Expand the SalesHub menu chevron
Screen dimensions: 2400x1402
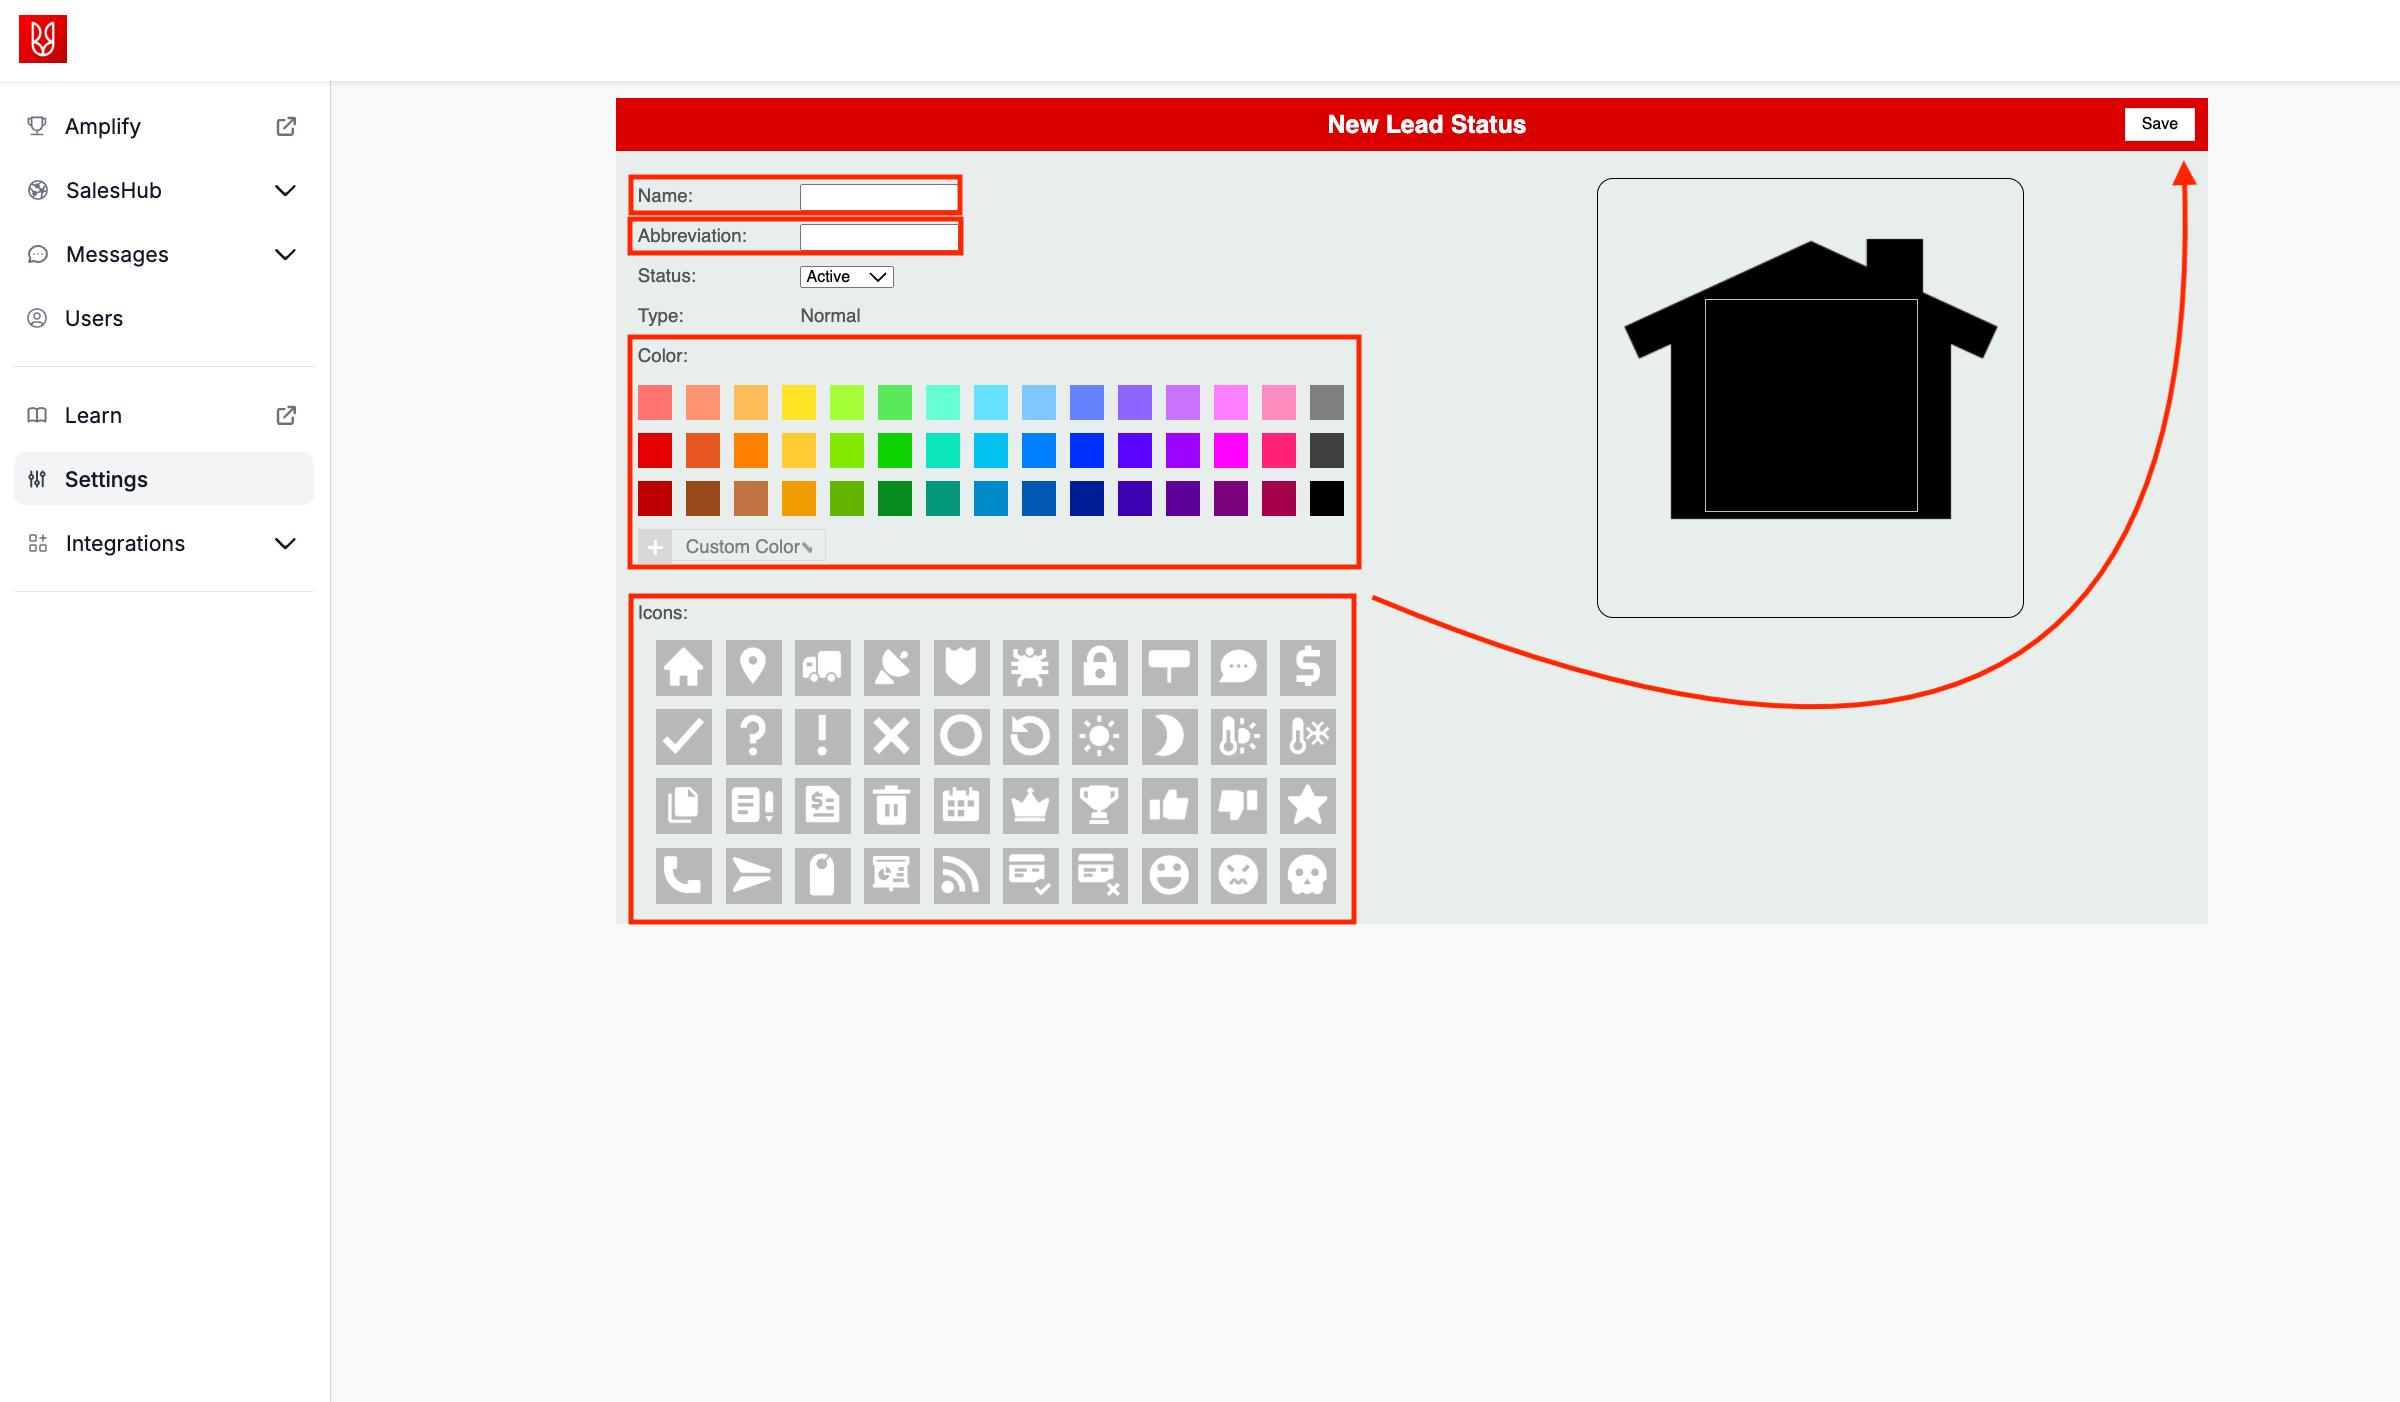click(x=285, y=191)
